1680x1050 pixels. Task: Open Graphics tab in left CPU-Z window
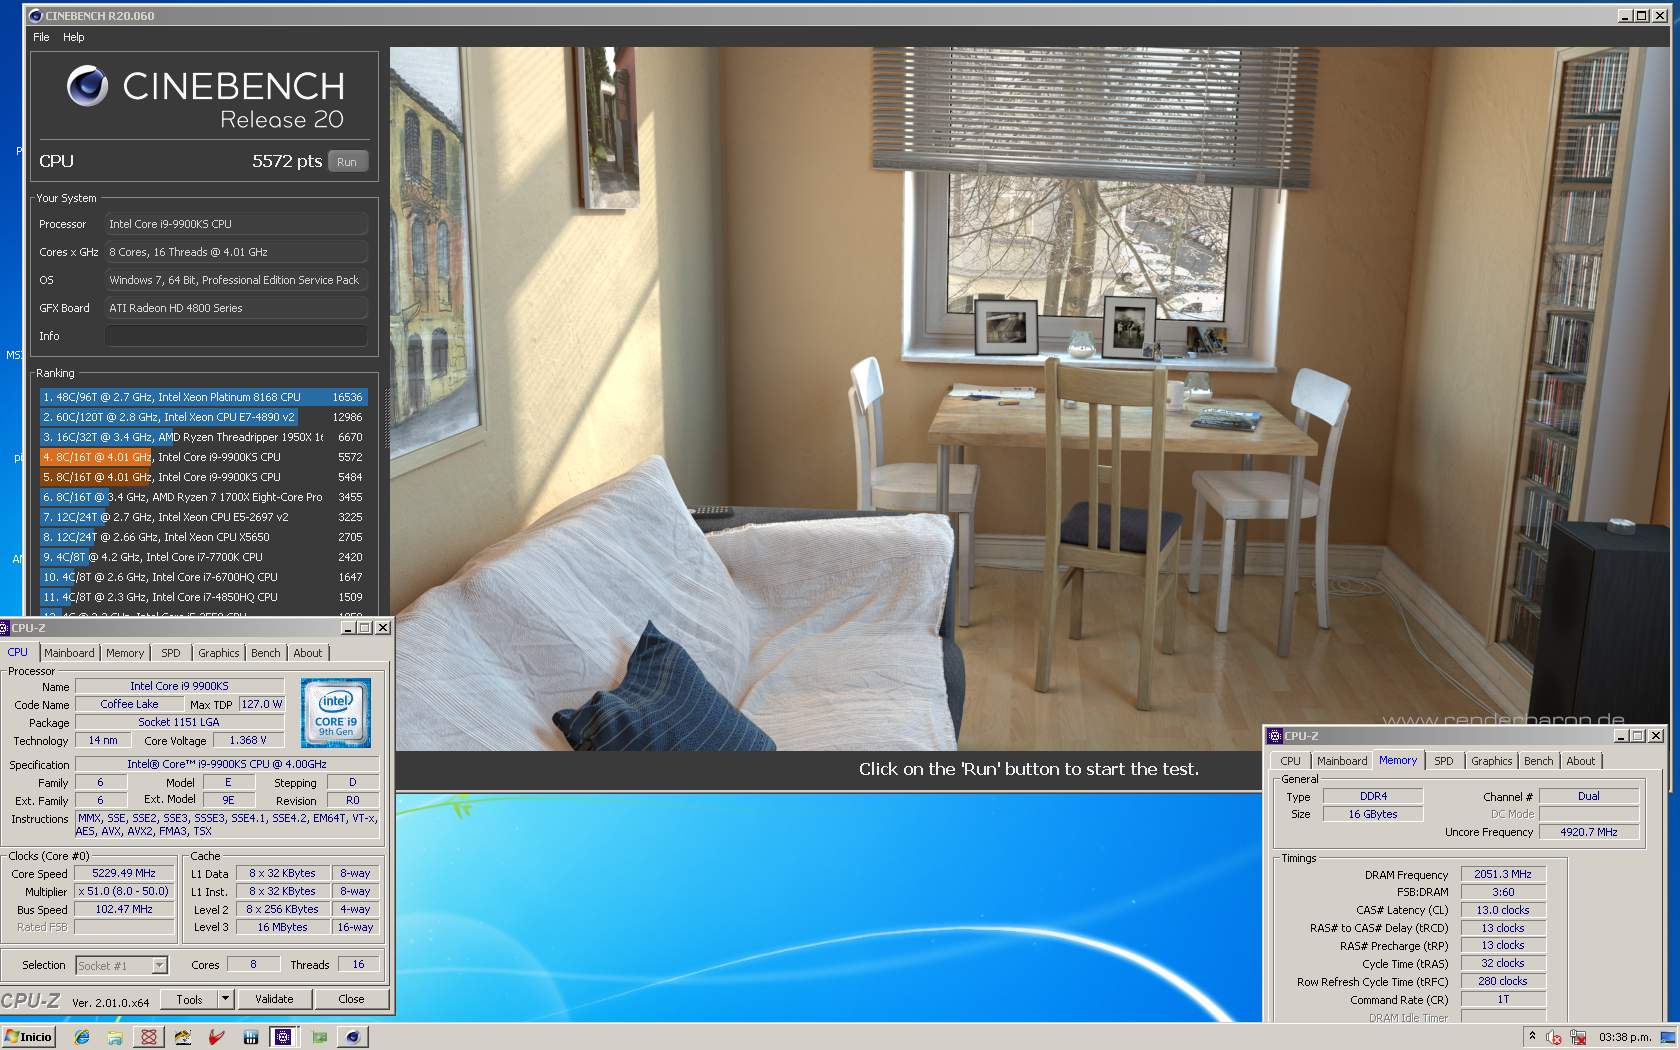click(x=218, y=653)
